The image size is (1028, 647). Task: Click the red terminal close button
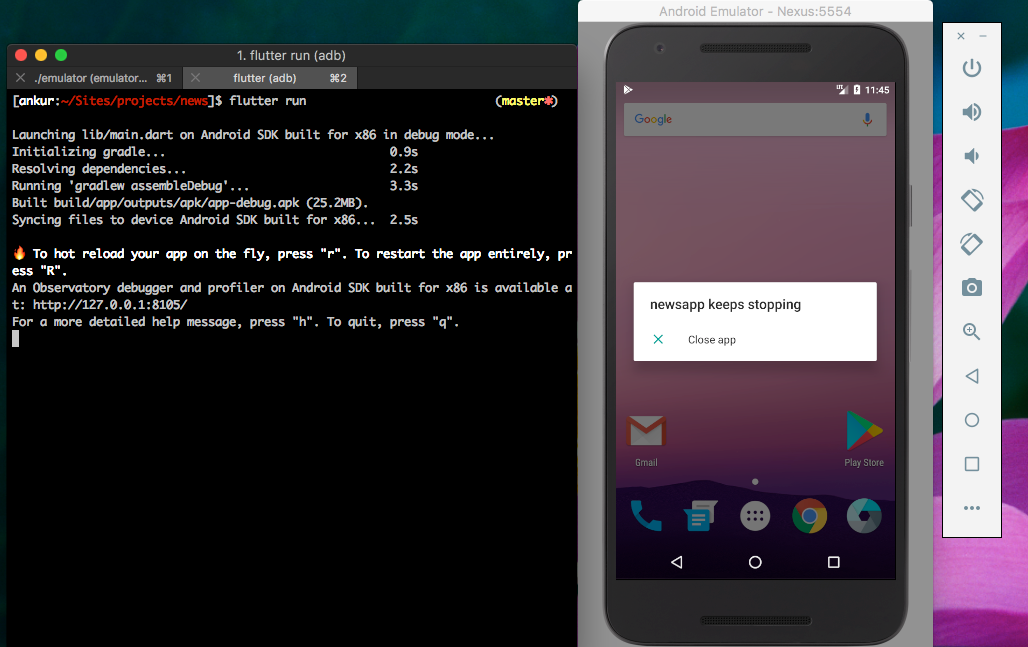pos(21,55)
